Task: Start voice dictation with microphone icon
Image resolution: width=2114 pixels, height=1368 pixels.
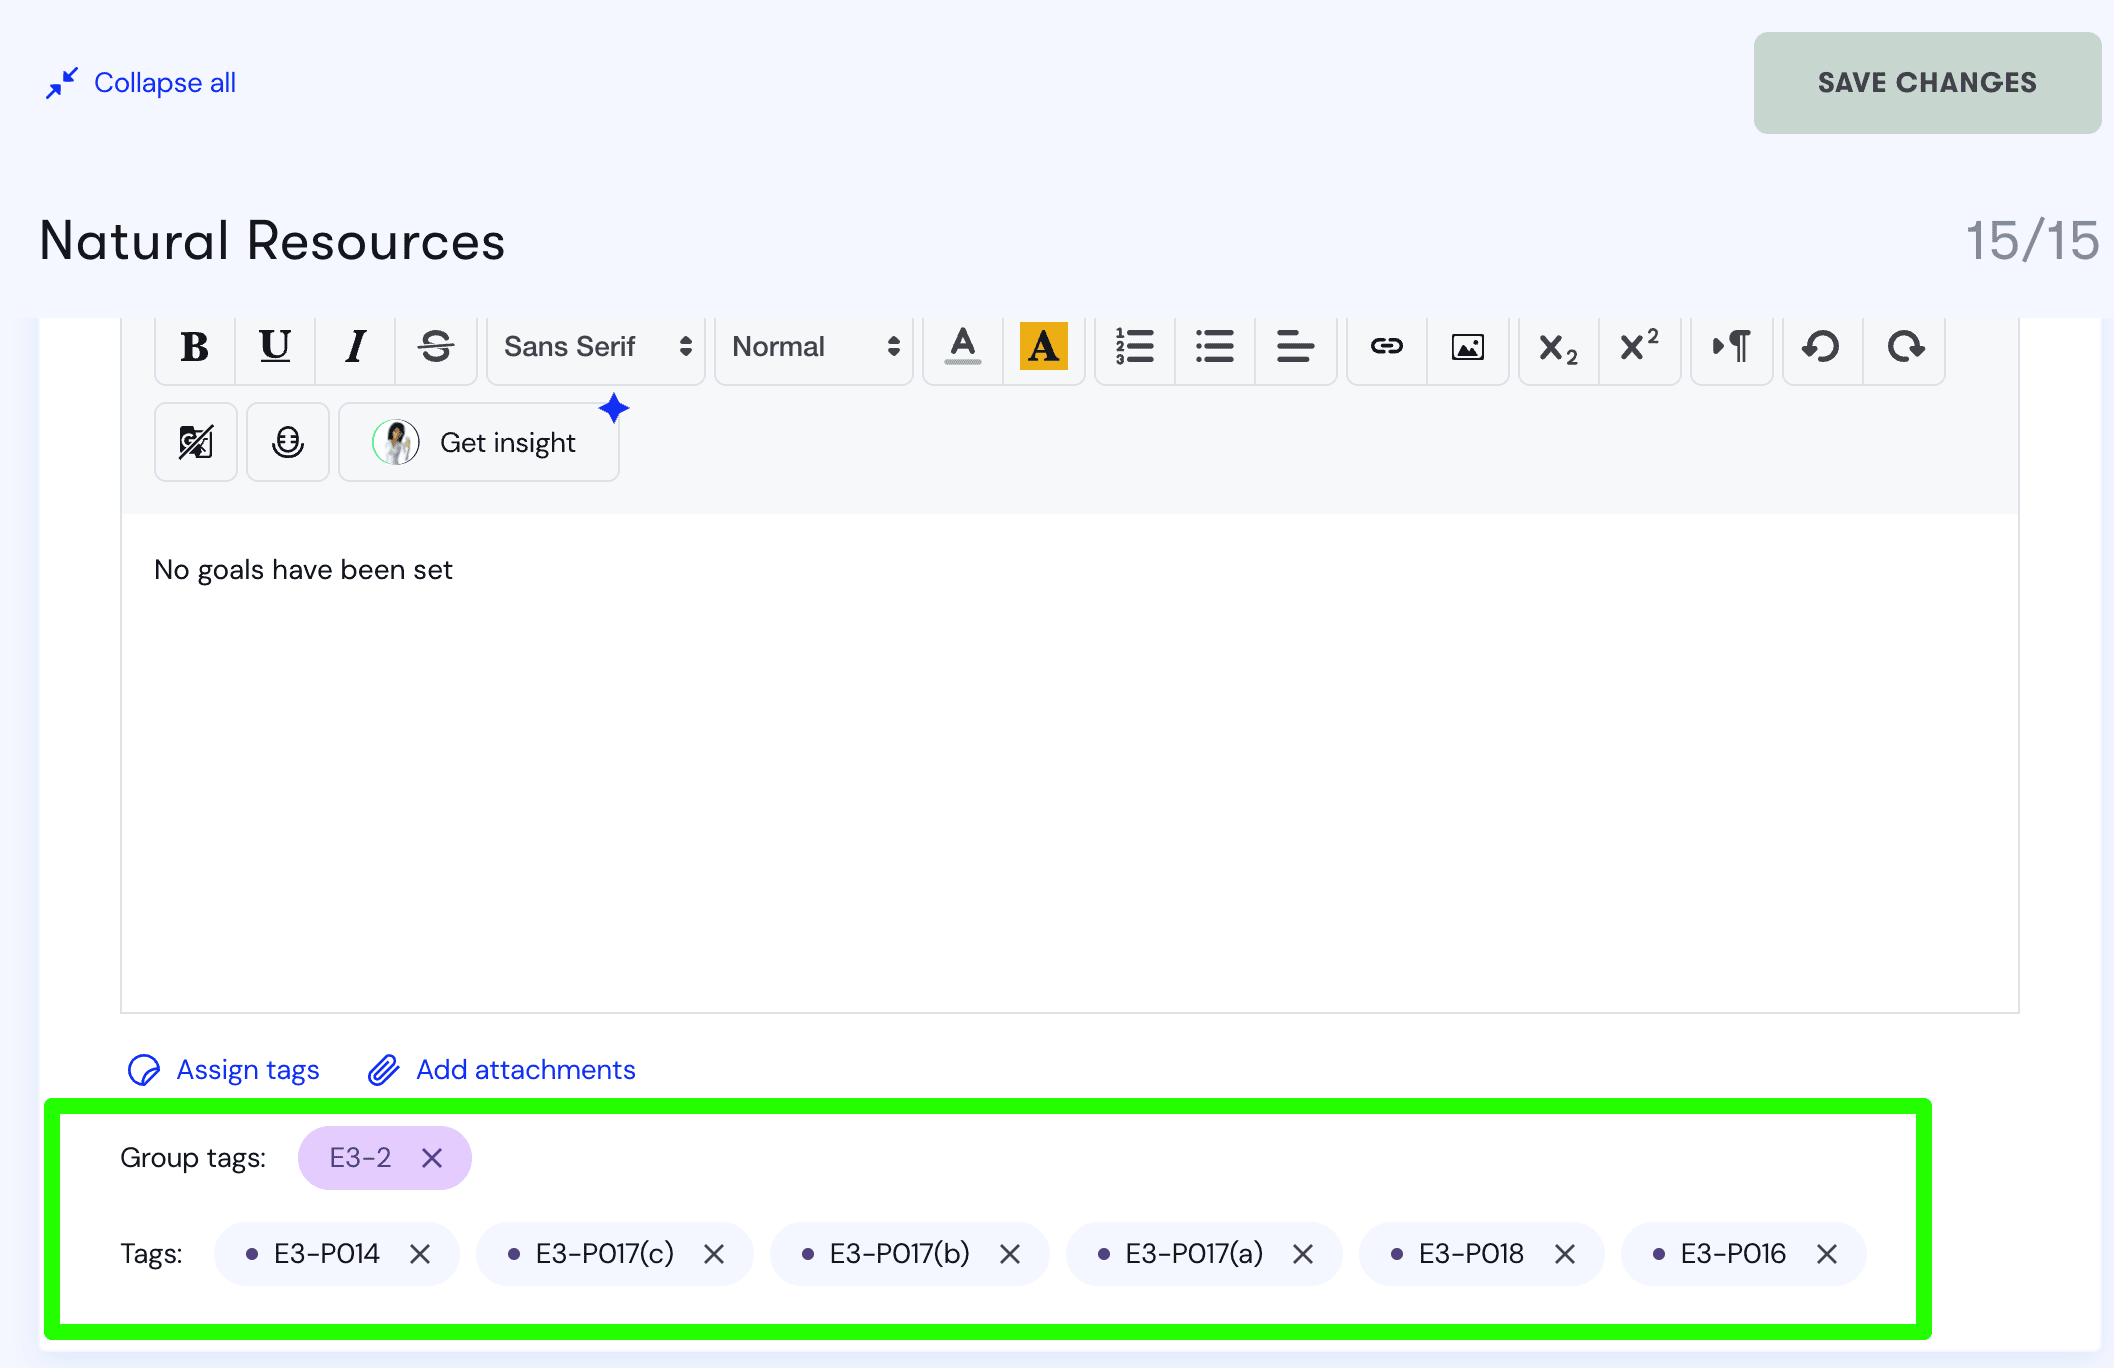Action: pos(288,442)
